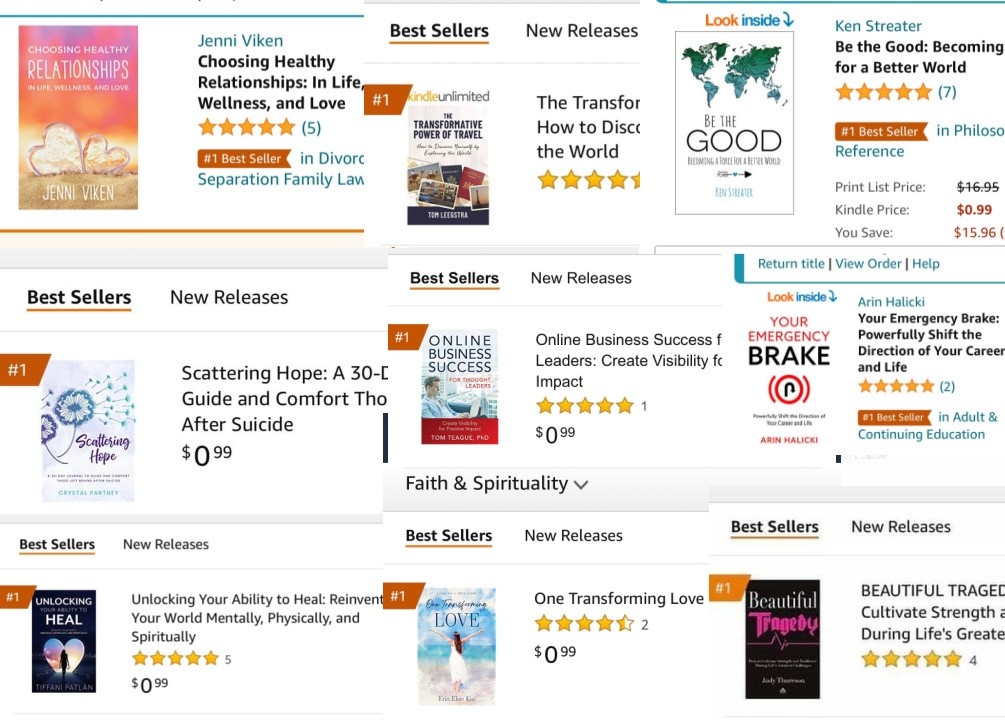Click the #1 Best Seller badge for Be the Good
The width and height of the screenshot is (1005, 720).
pos(881,131)
